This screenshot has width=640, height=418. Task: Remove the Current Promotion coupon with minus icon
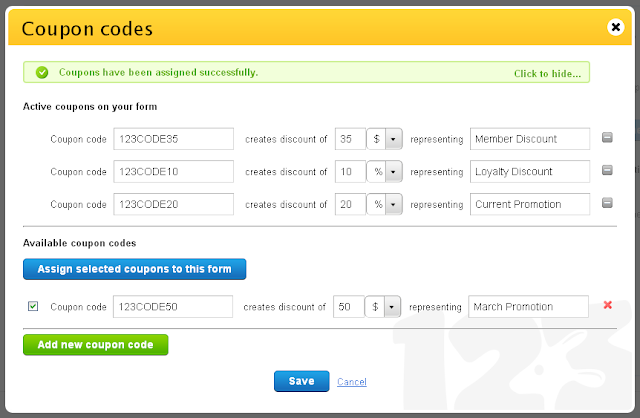coord(607,203)
